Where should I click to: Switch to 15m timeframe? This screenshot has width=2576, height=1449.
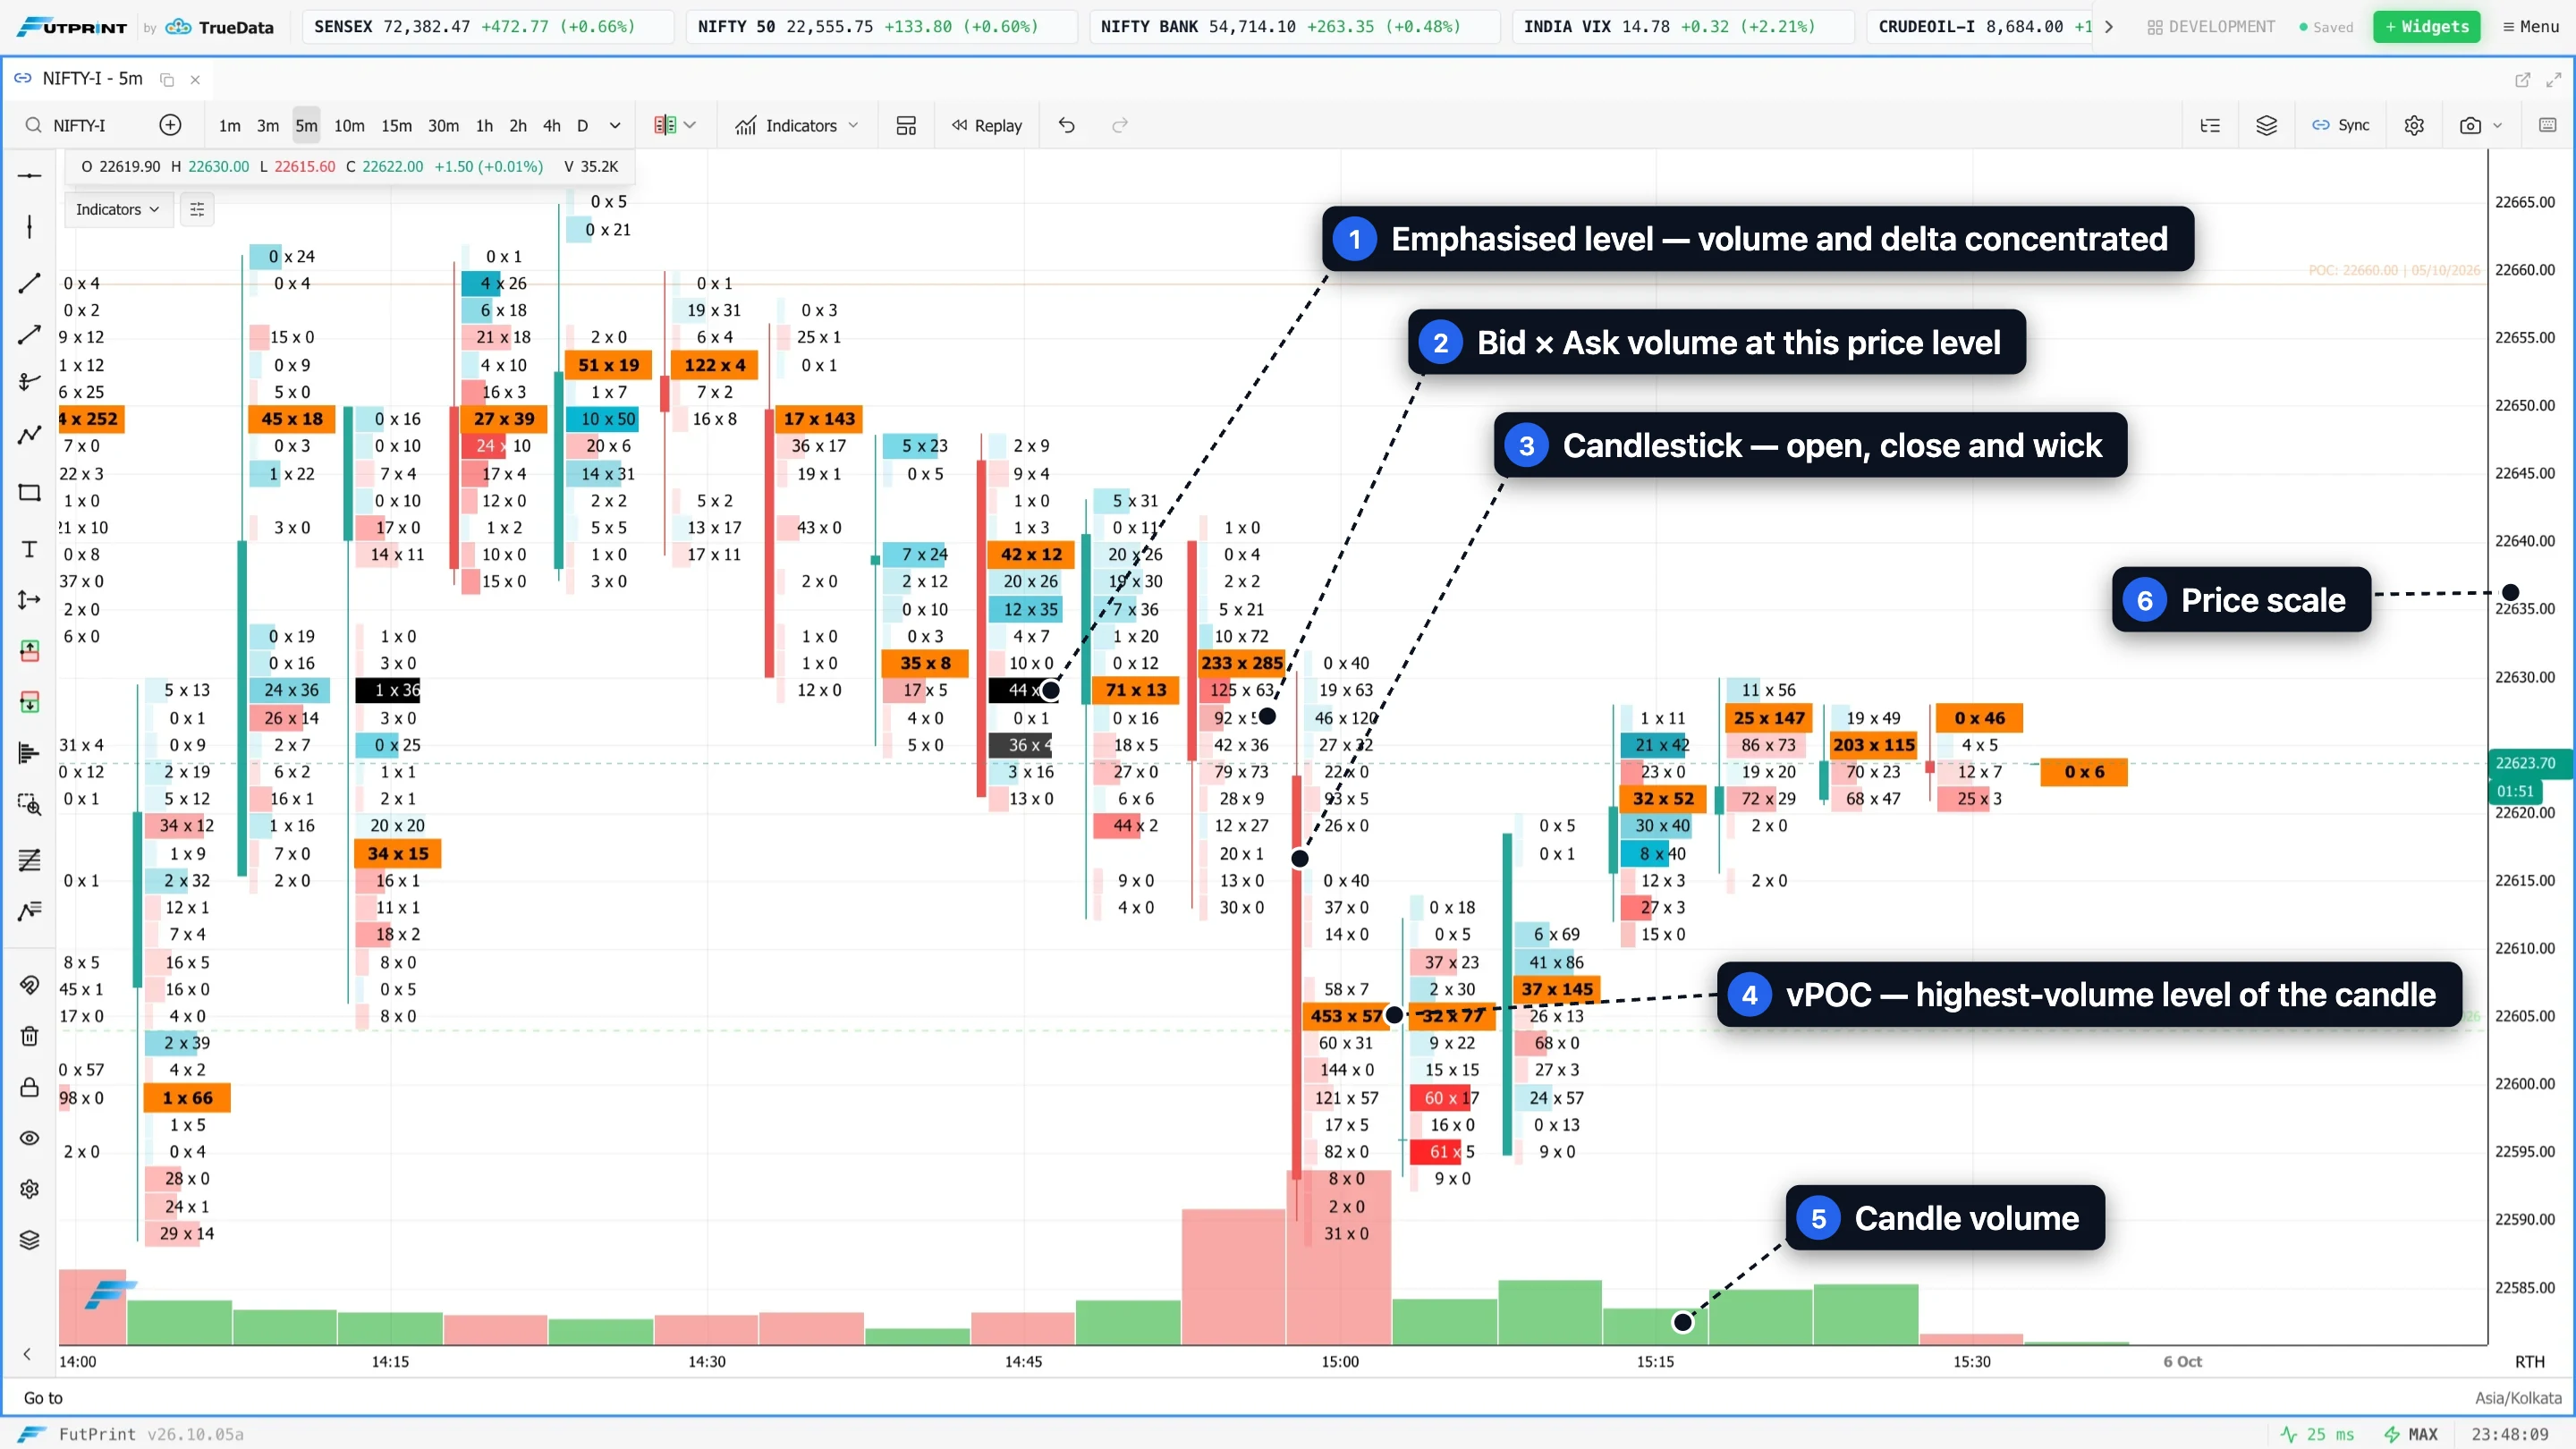(396, 125)
